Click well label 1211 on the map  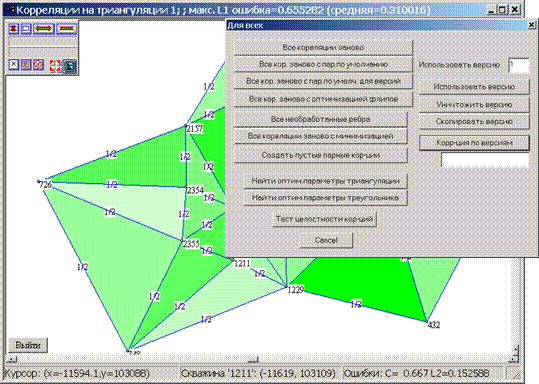(242, 264)
